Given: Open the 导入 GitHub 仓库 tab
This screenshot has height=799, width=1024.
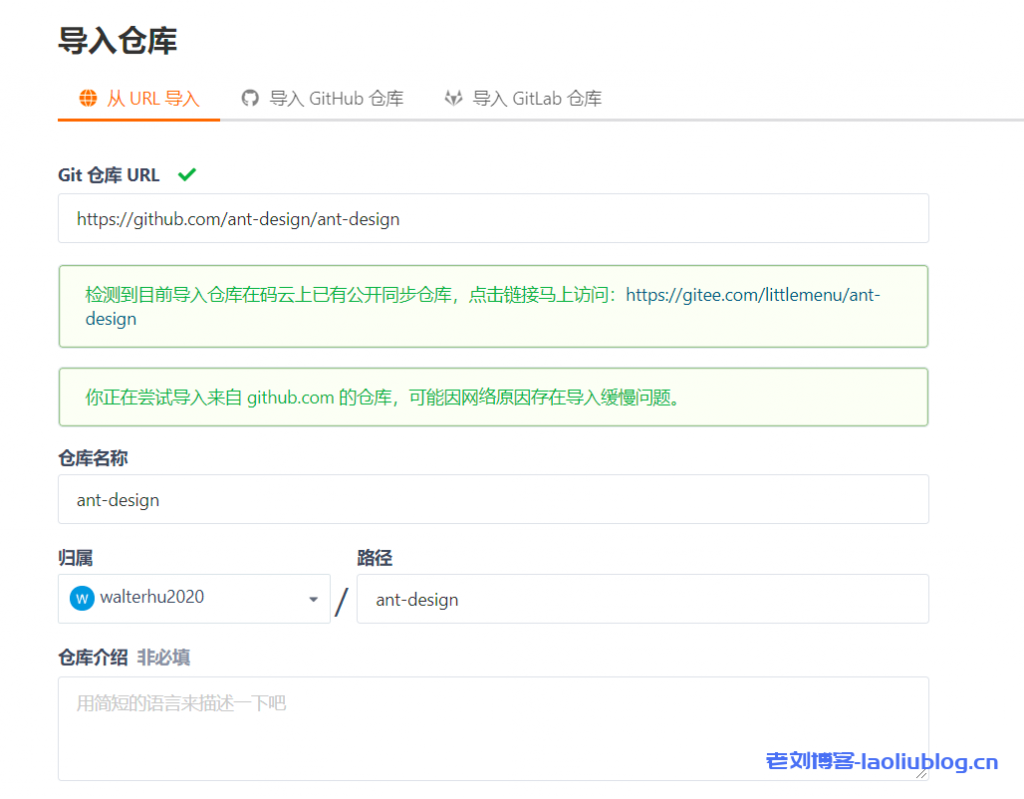Looking at the screenshot, I should point(336,99).
